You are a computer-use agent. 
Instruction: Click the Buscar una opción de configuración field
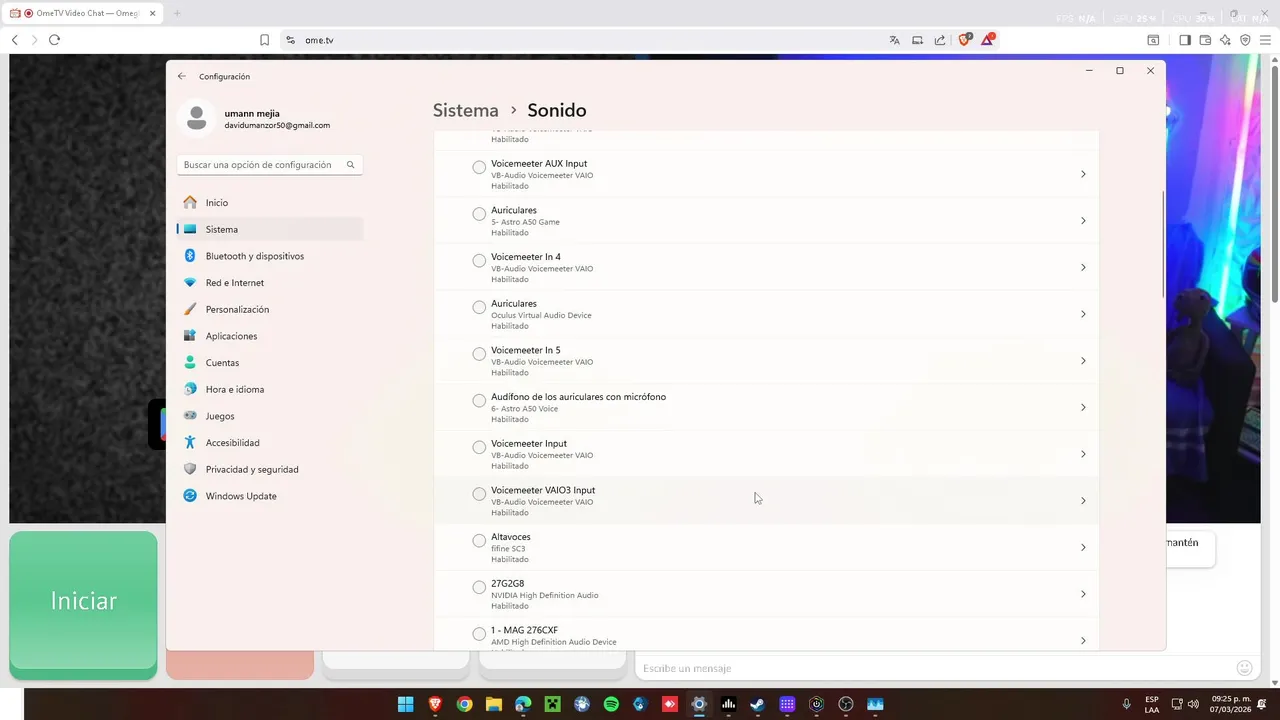pyautogui.click(x=270, y=165)
